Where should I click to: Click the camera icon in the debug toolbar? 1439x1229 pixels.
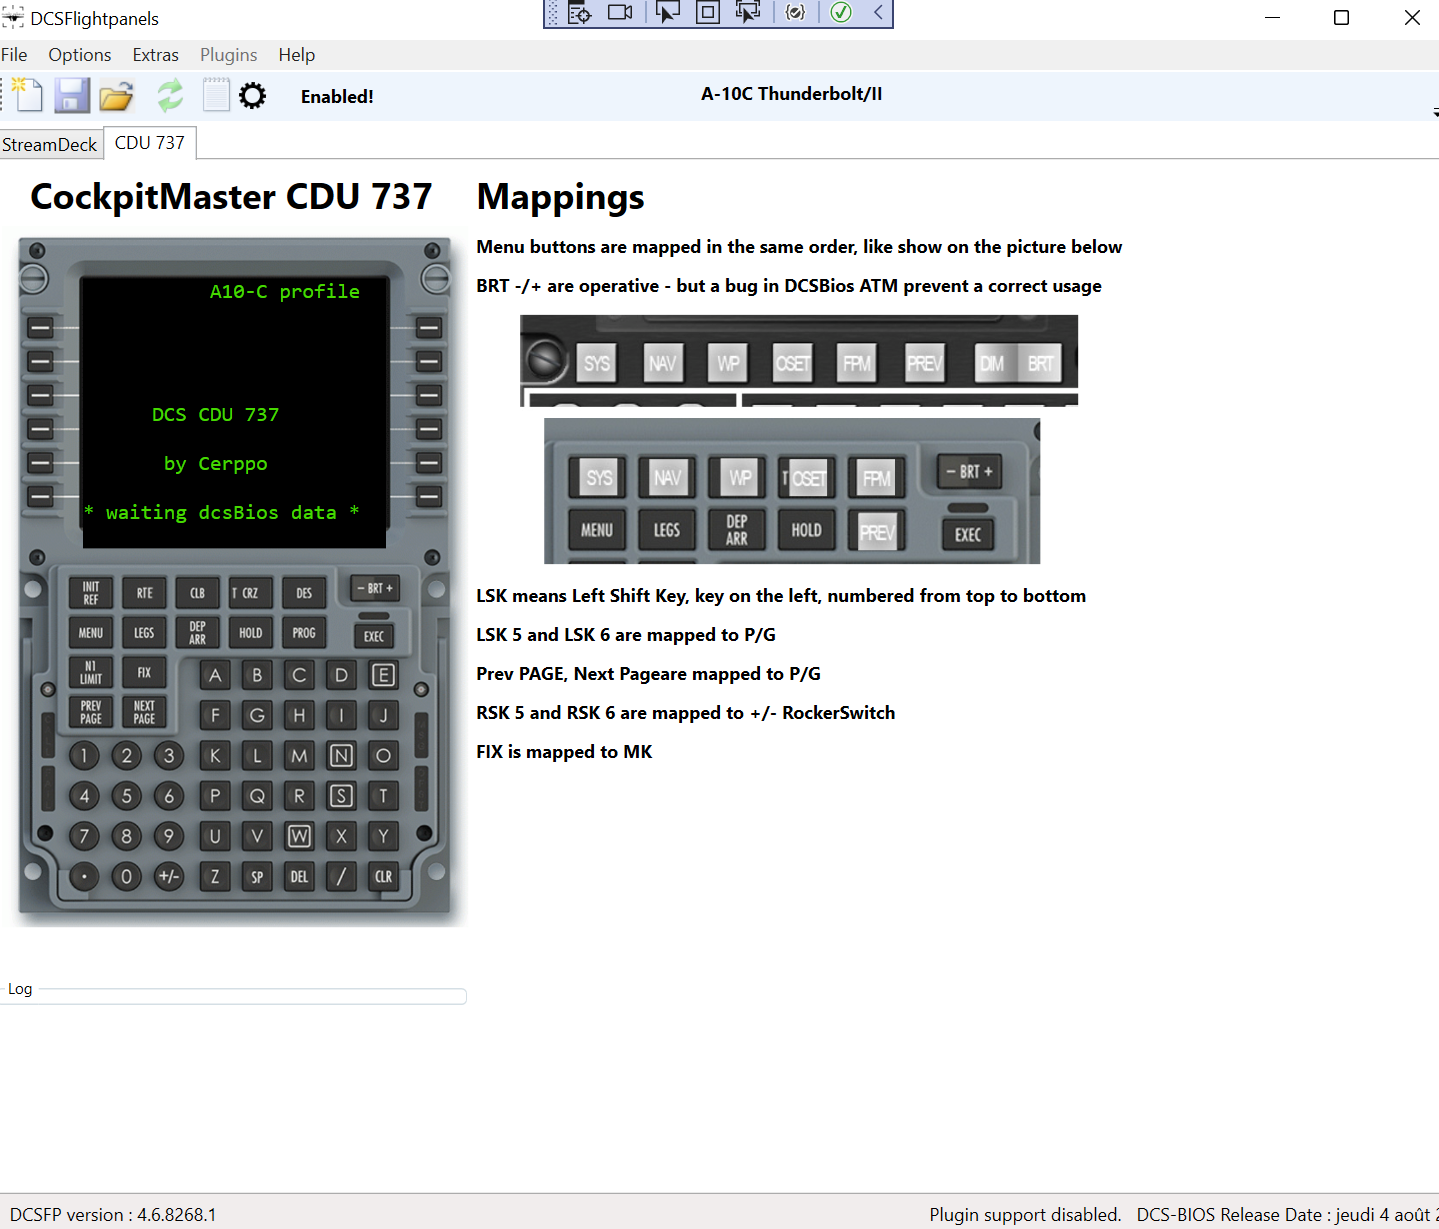(x=620, y=12)
